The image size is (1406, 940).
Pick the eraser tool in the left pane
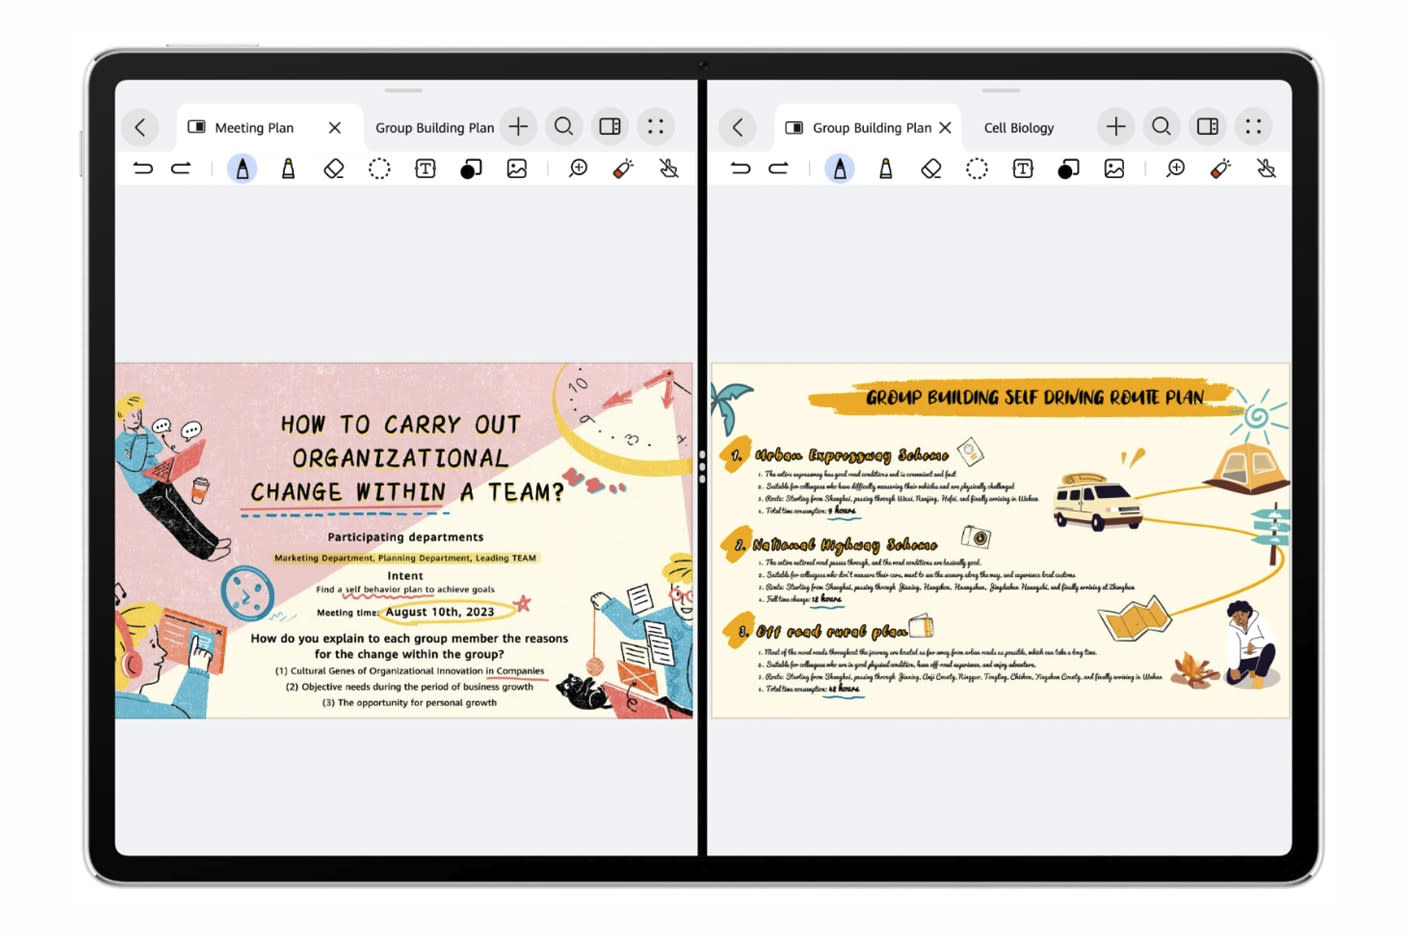click(334, 169)
